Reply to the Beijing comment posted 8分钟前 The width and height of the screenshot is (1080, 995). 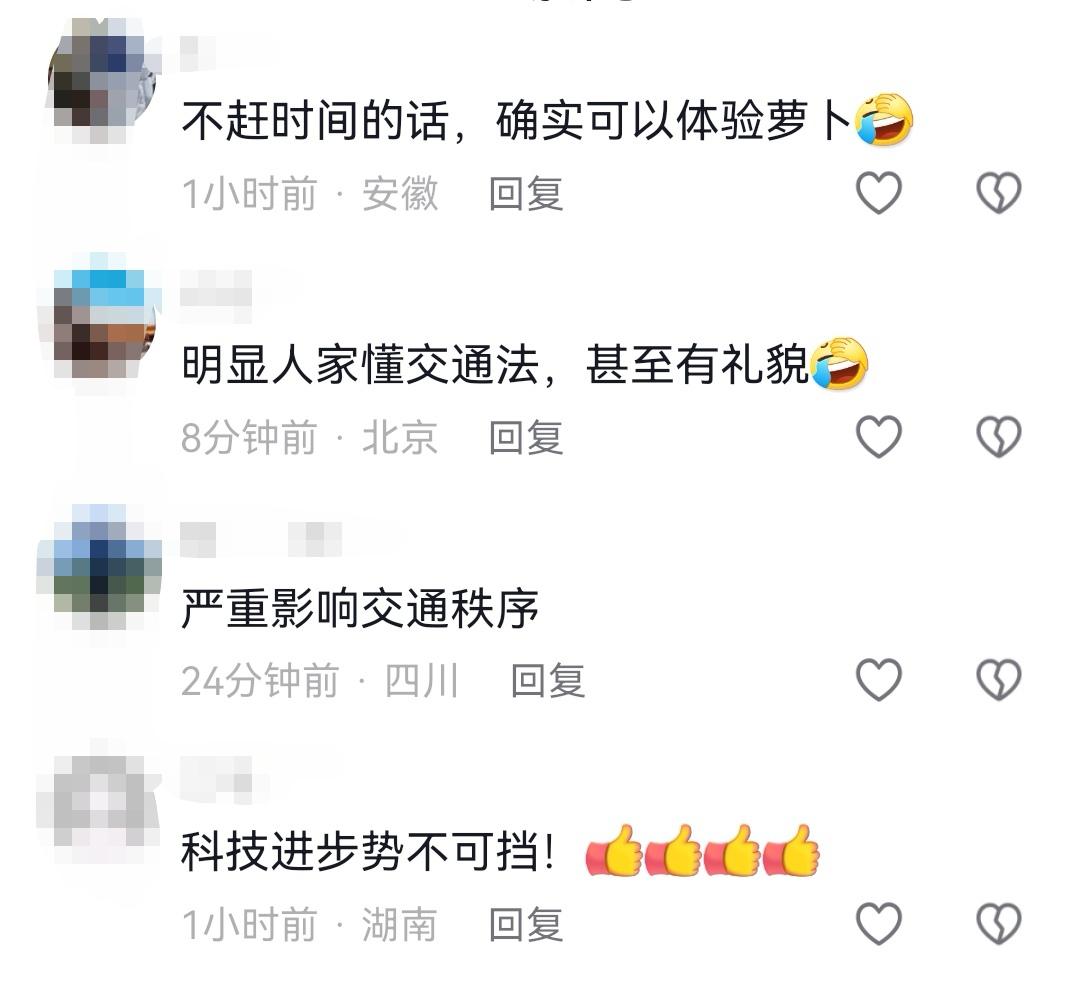point(526,437)
